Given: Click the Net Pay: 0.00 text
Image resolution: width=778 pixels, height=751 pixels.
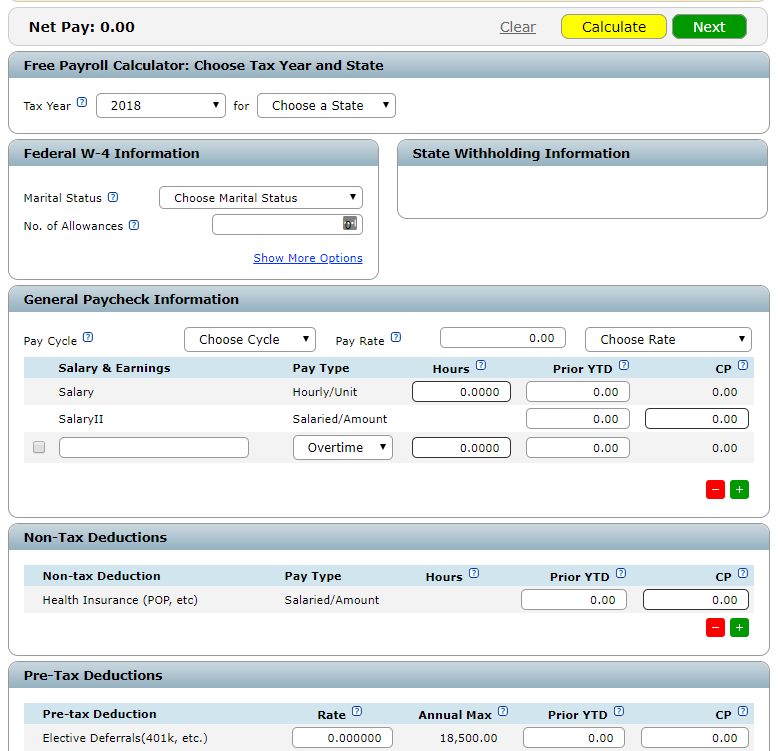Looking at the screenshot, I should tap(82, 27).
